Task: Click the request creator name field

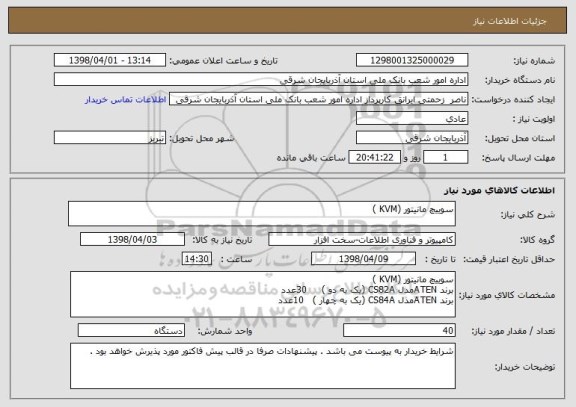Action: [318, 99]
